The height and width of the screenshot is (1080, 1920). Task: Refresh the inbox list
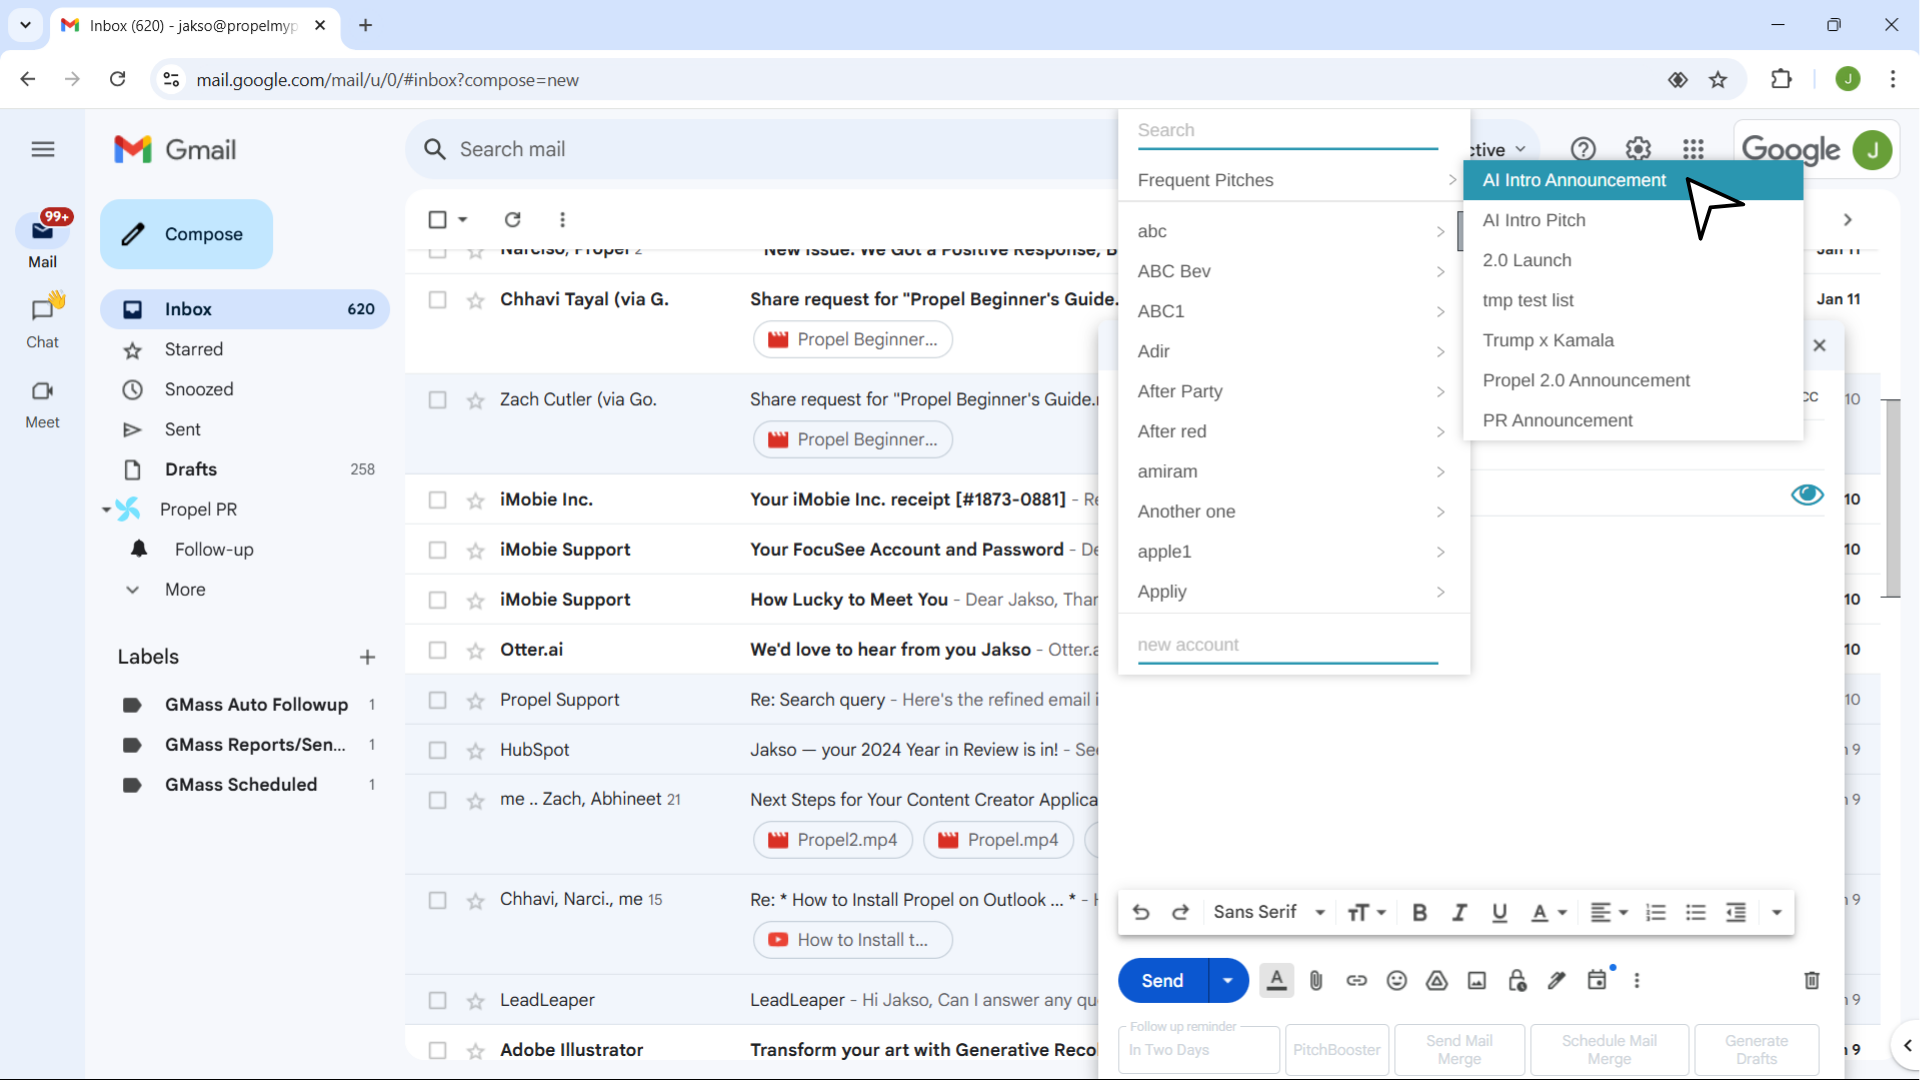coord(513,219)
